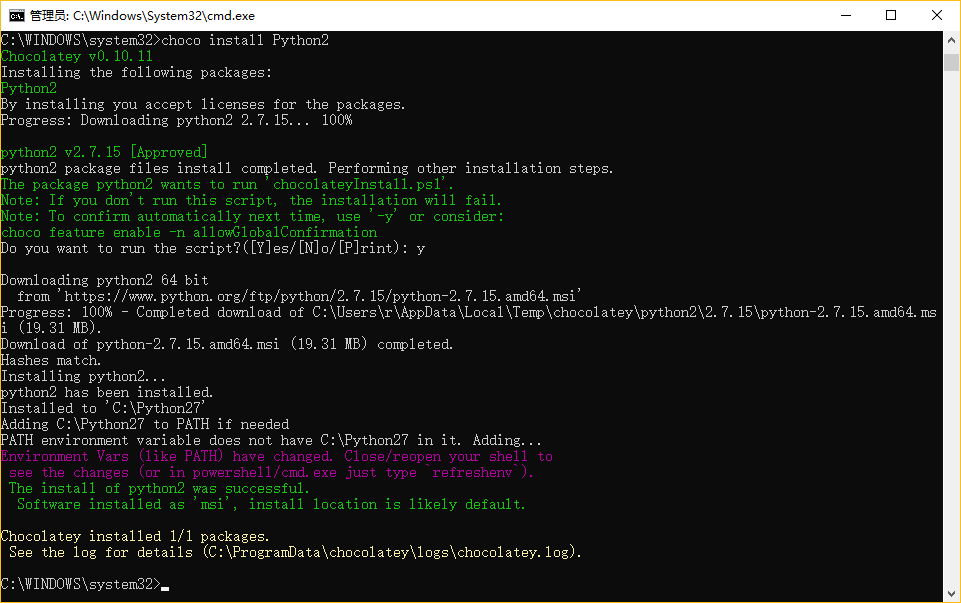Click the blinking cursor at the last prompt
Image resolution: width=961 pixels, height=603 pixels.
[x=165, y=585]
